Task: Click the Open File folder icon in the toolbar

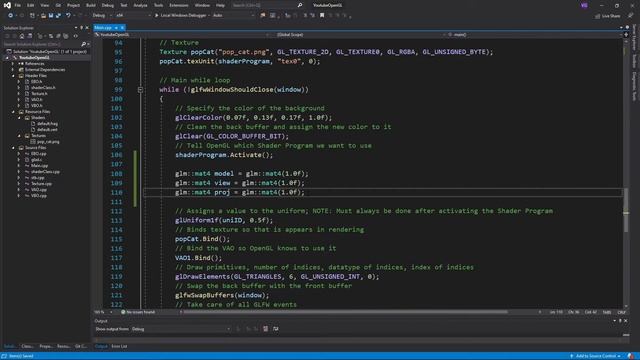Action: pos(43,16)
